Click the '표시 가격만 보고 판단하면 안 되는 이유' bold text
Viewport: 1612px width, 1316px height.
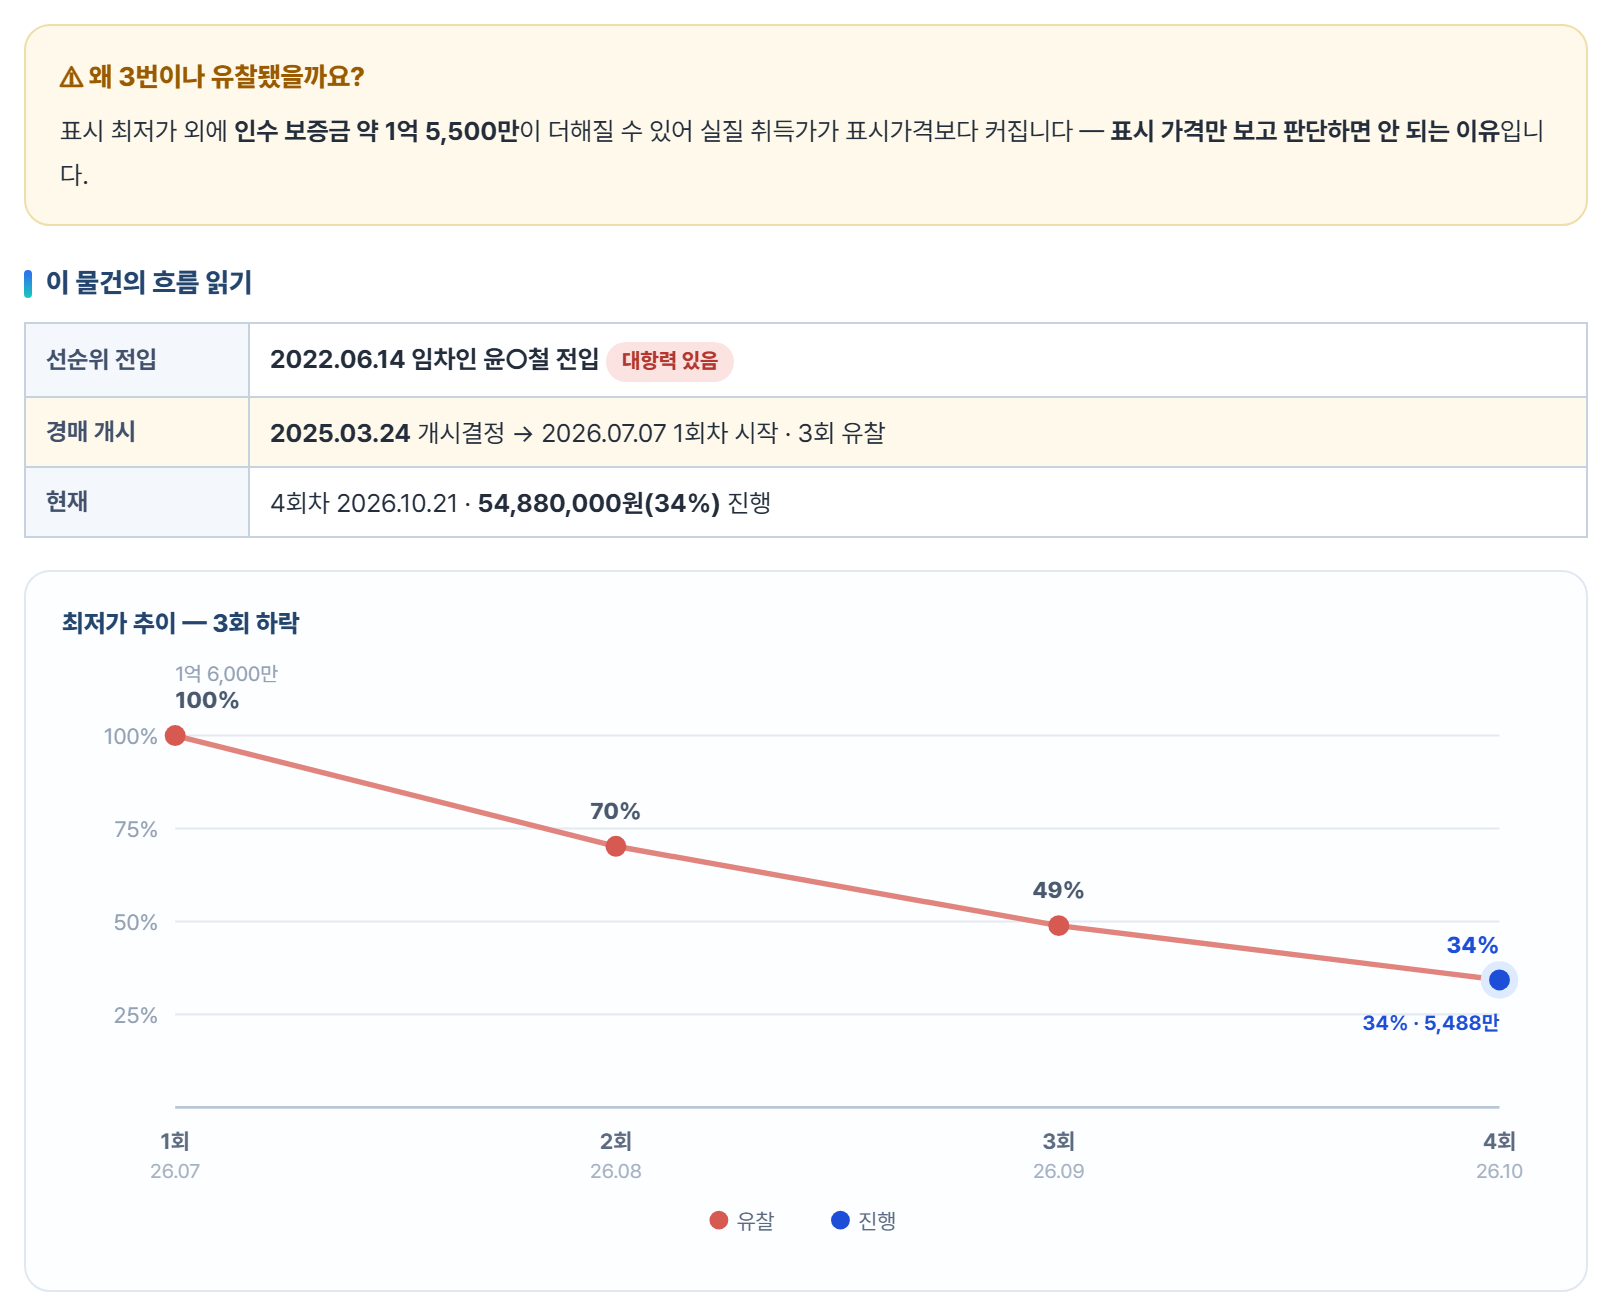(x=1305, y=131)
